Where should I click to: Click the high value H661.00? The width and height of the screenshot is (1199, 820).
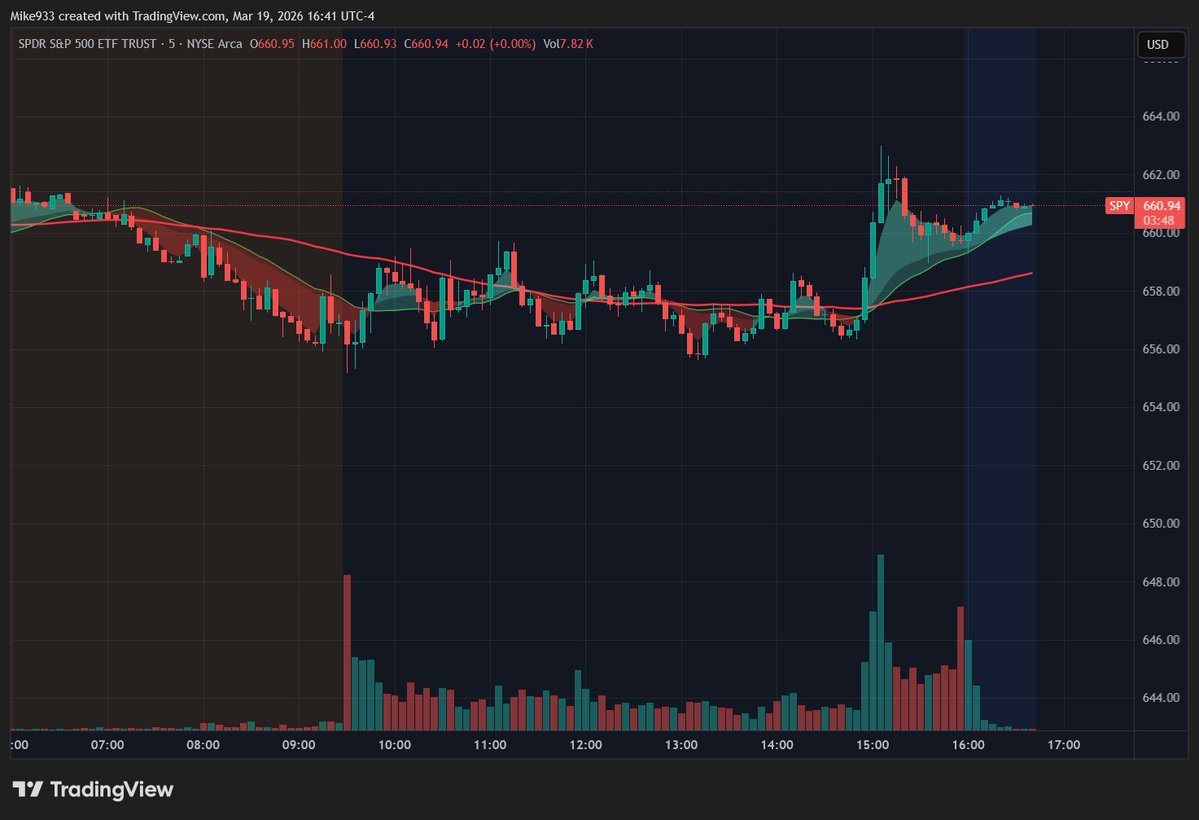324,44
